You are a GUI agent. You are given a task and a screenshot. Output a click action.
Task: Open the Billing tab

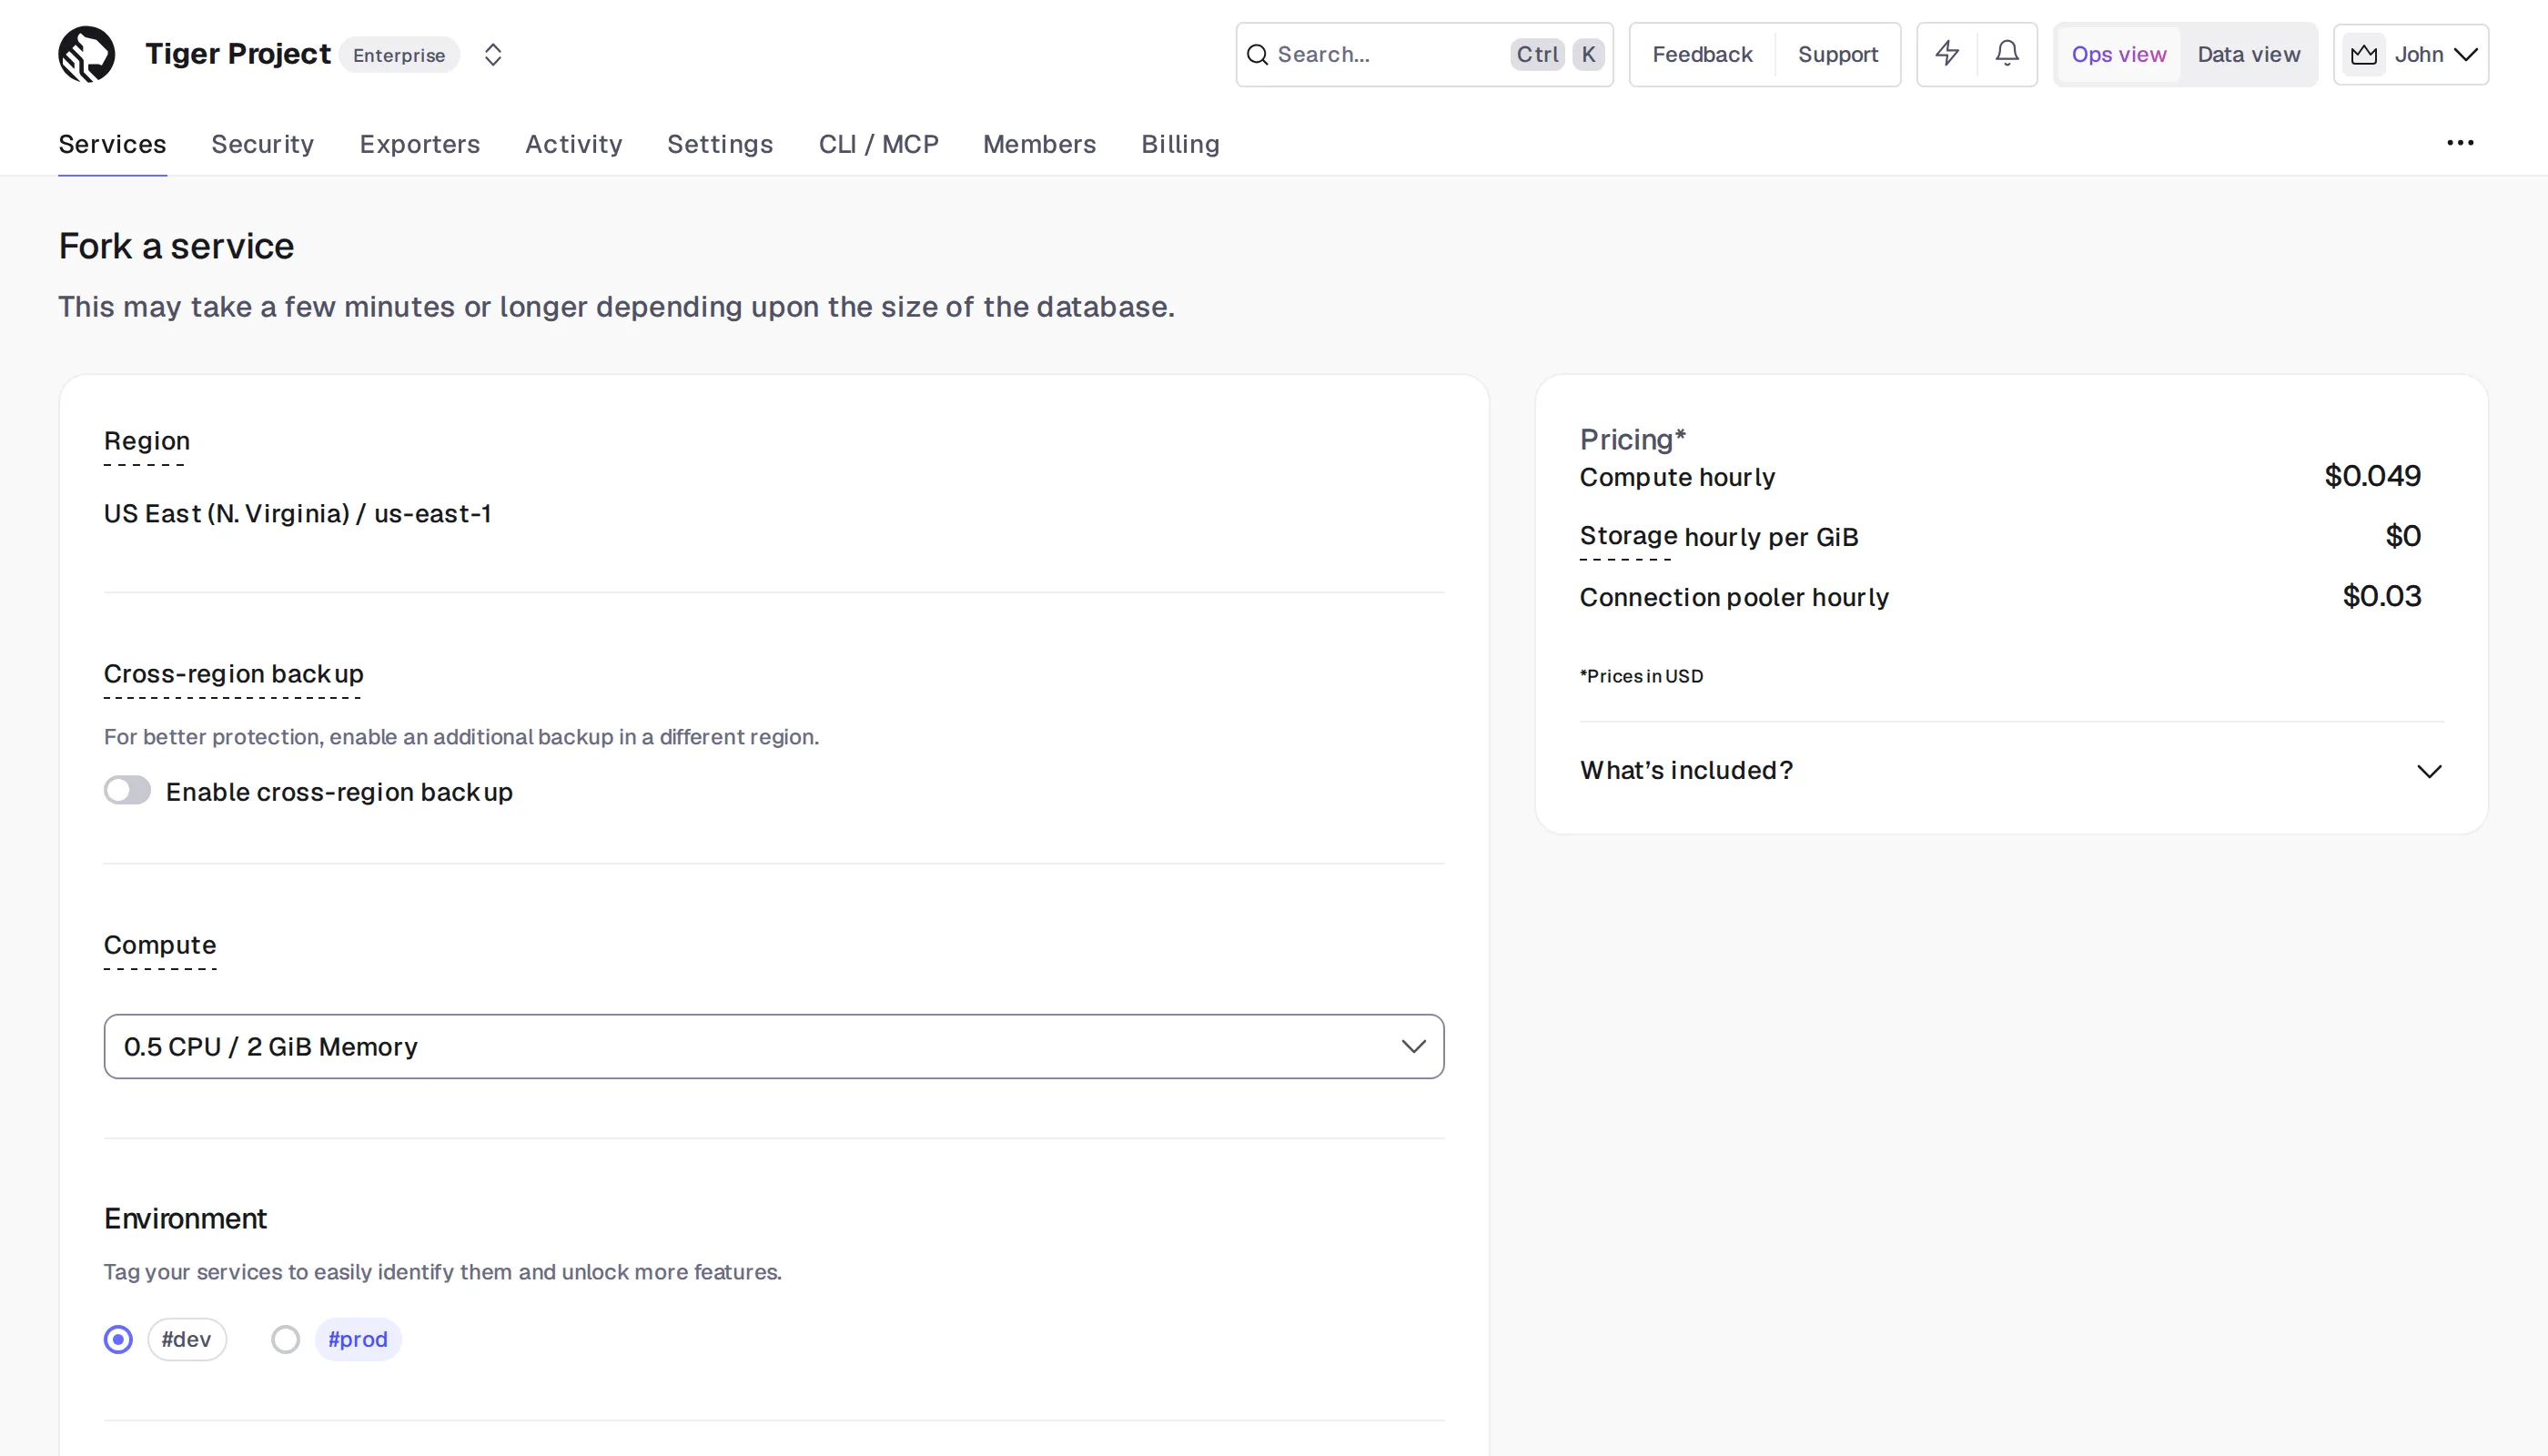(x=1180, y=144)
